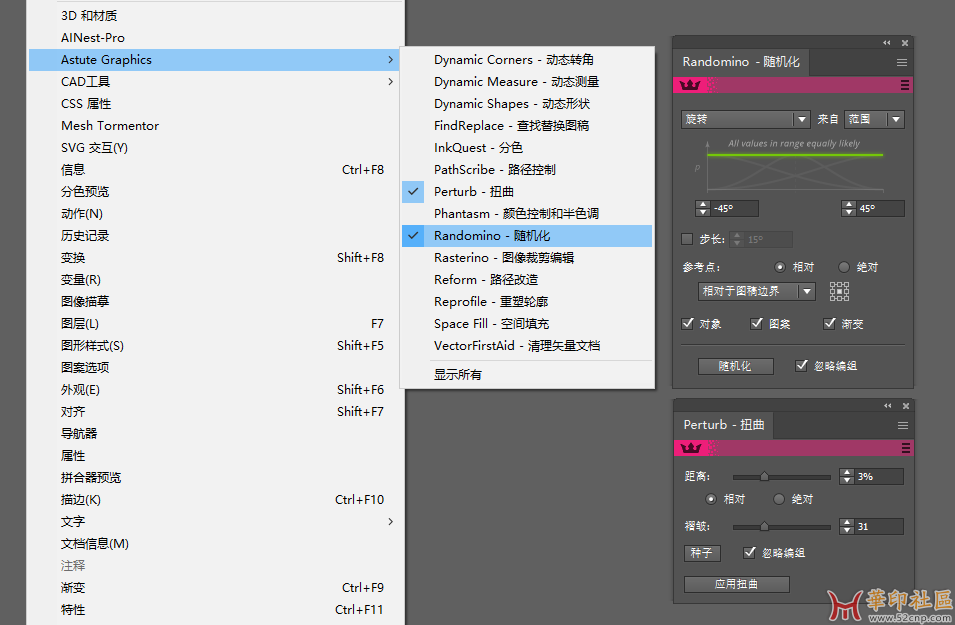Click the 随机化 randomize button

point(736,366)
